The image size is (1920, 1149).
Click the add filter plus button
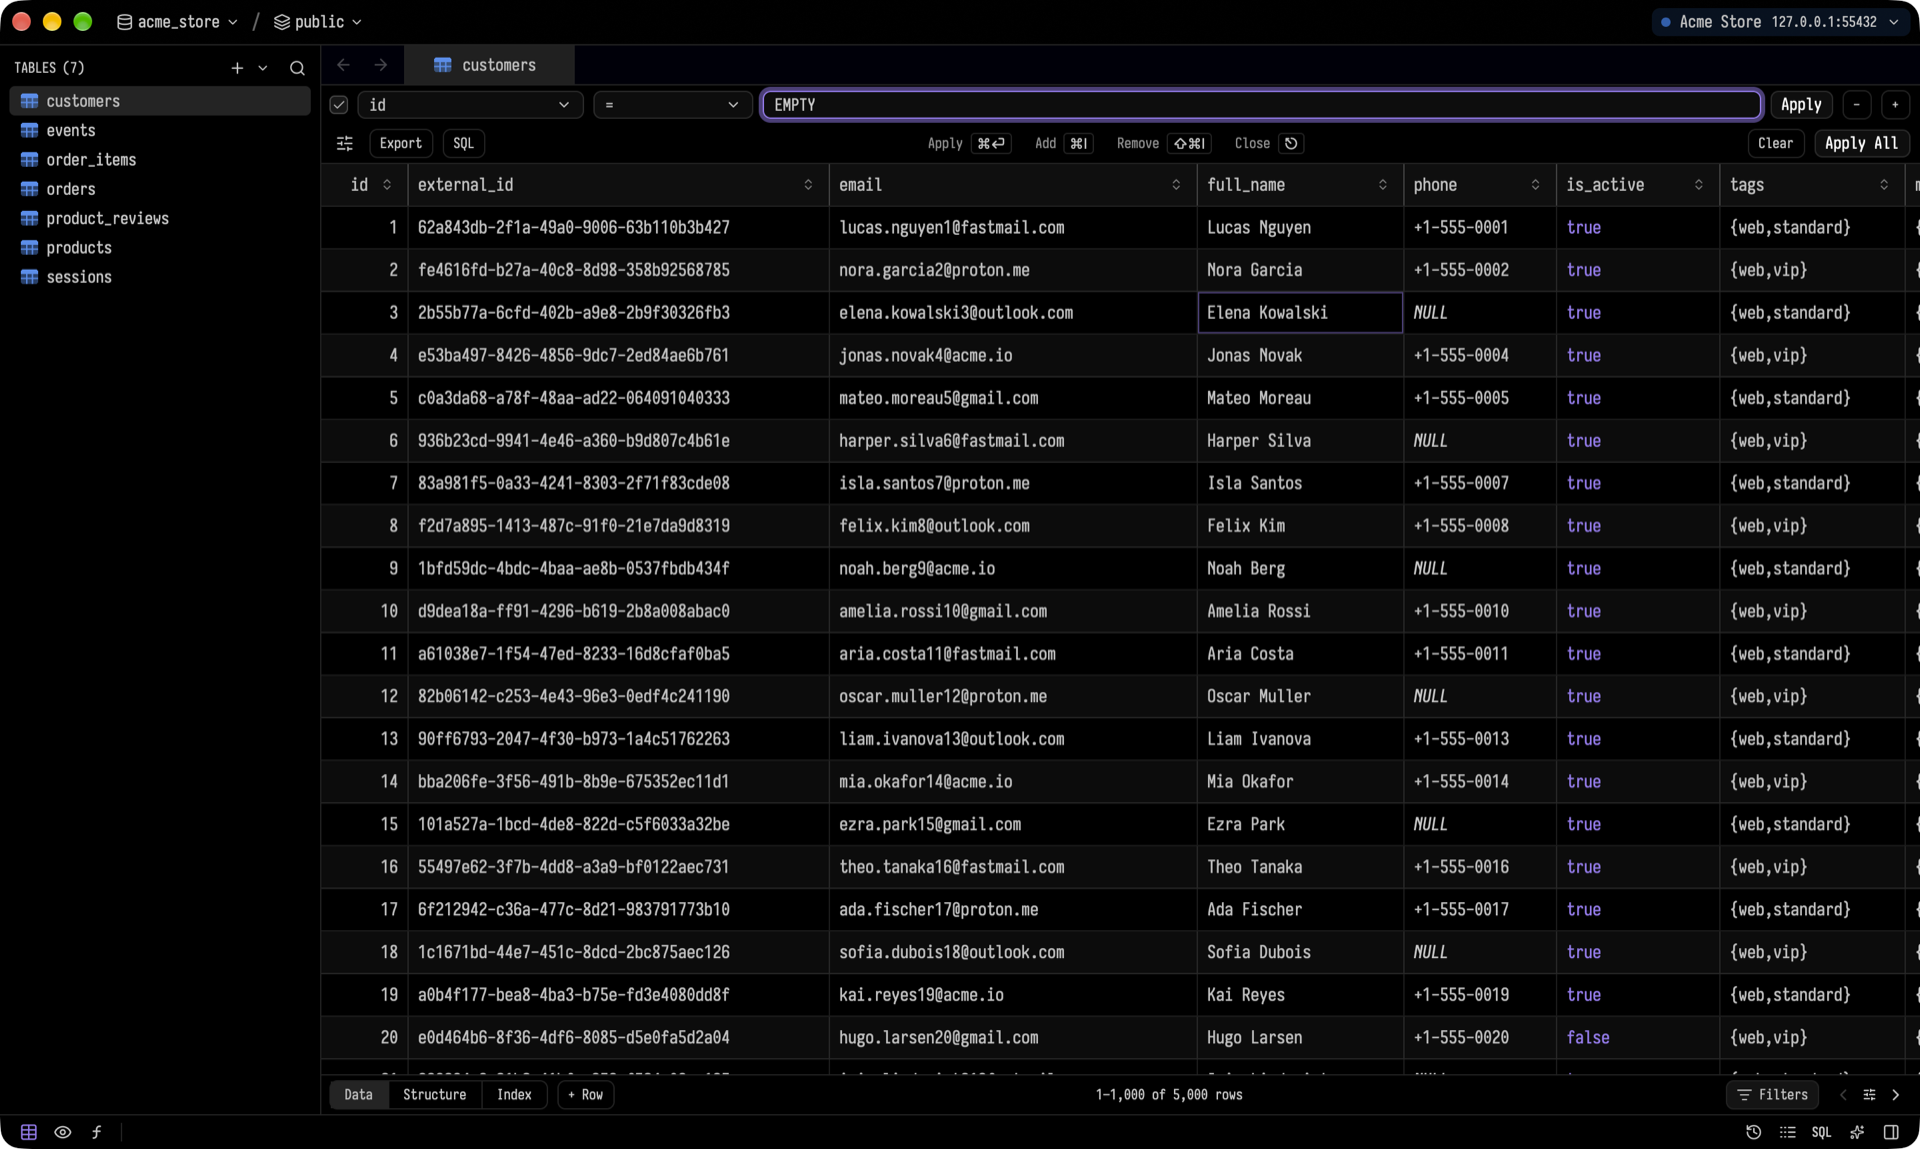coord(1895,104)
